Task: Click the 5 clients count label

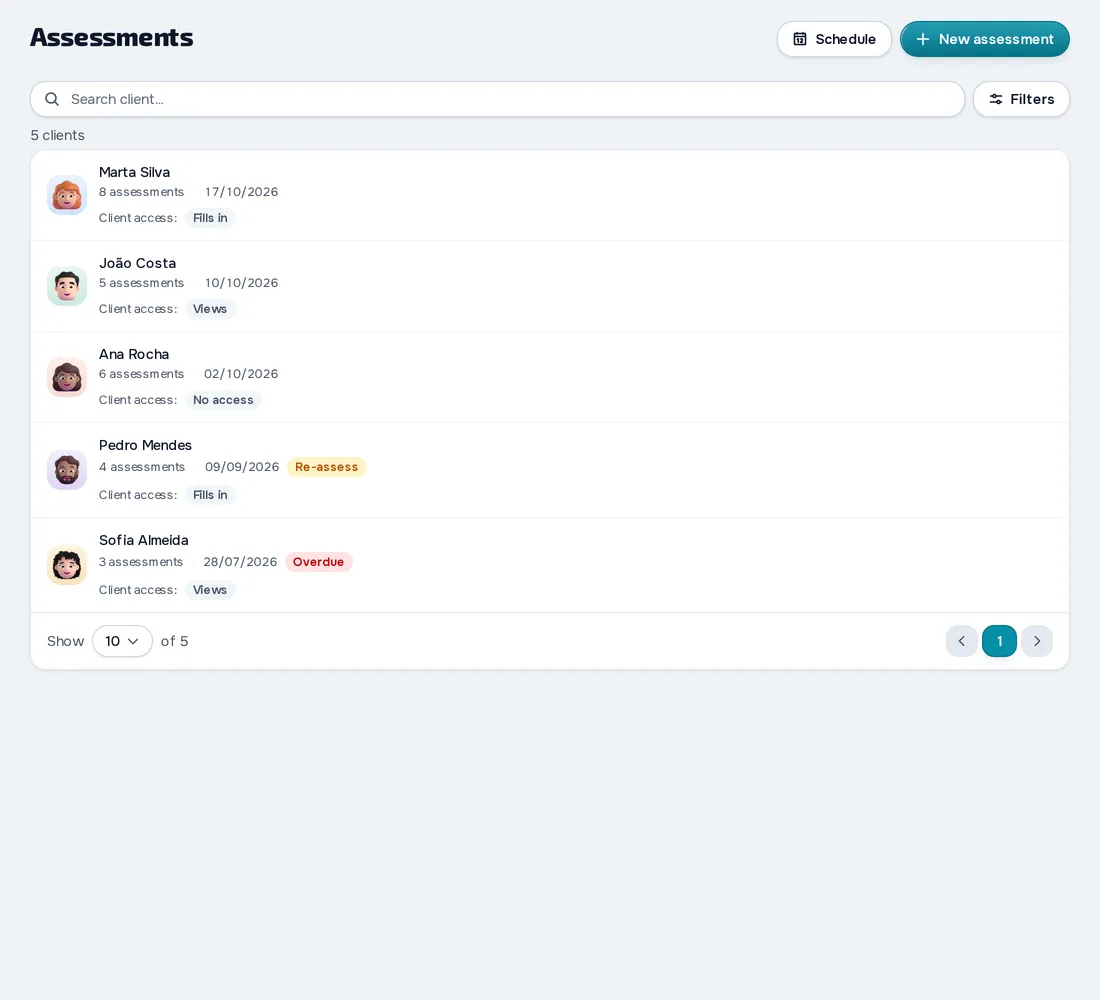Action: tap(58, 135)
